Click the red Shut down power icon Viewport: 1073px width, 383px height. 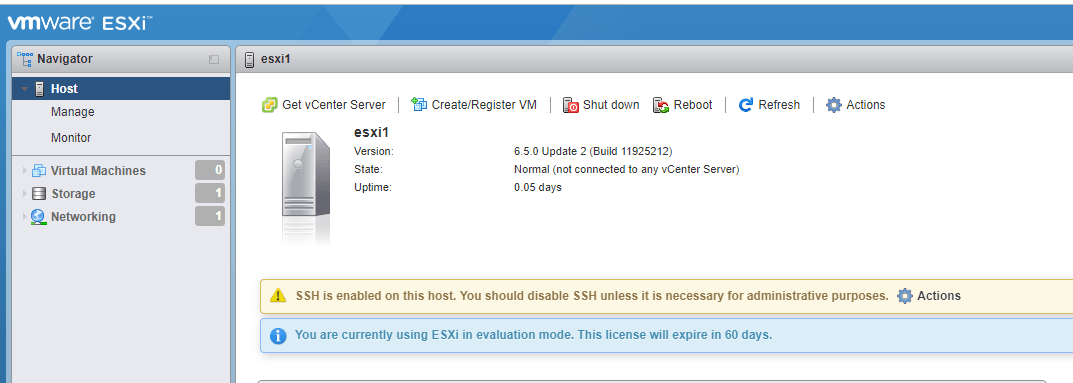(x=571, y=105)
